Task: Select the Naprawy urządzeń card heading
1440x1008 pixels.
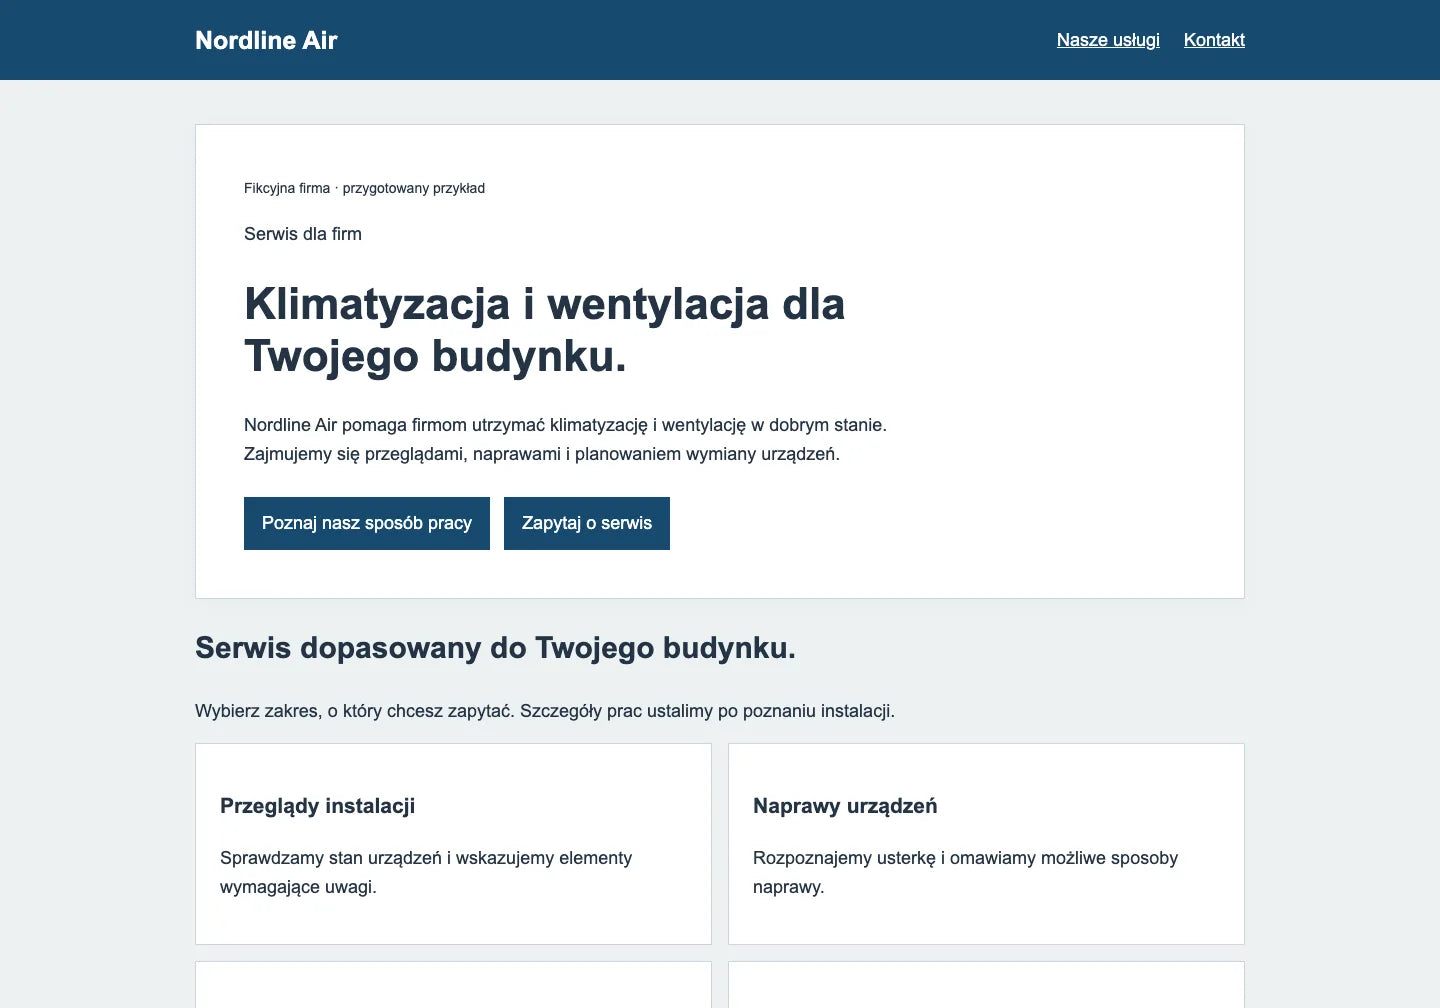Action: point(845,806)
